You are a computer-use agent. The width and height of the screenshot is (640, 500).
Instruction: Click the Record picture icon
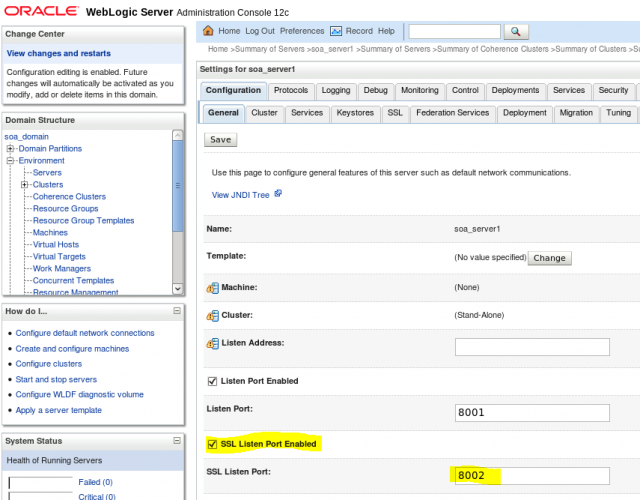tap(336, 31)
